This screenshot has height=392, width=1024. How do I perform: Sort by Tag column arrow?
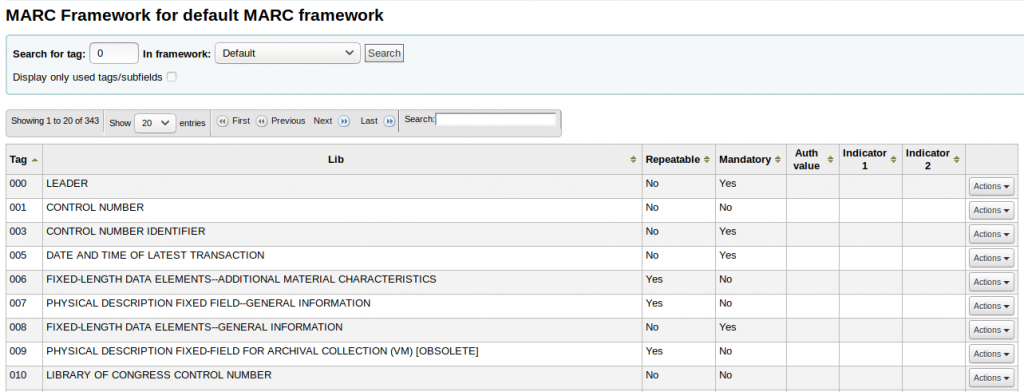(x=35, y=159)
